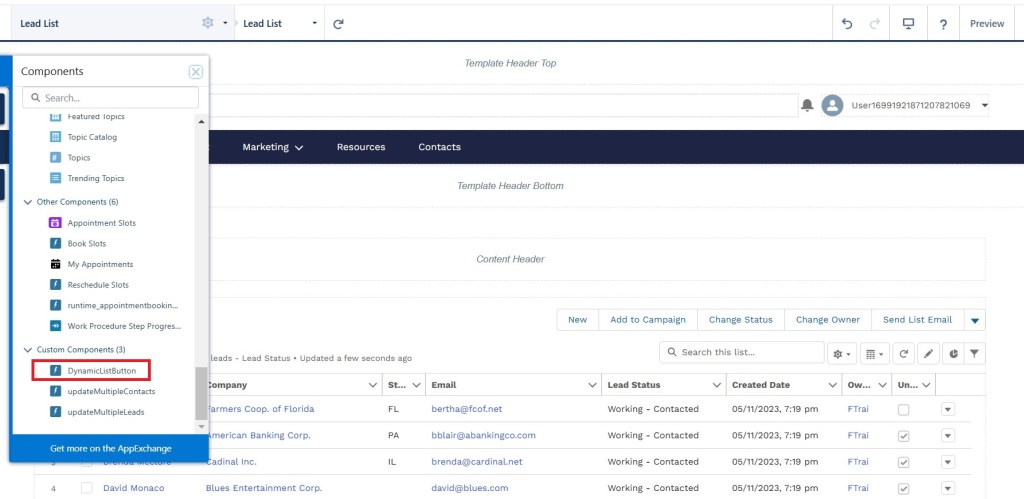Viewport: 1024px width, 499px height.
Task: Toggle the unread checkbox in Farmers Coop row
Action: pyautogui.click(x=904, y=410)
